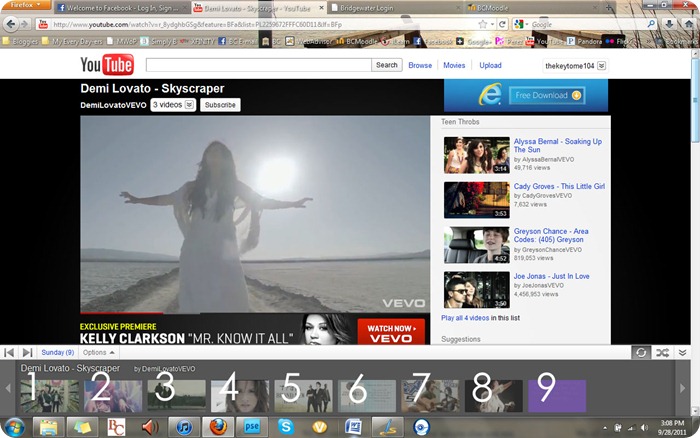Skip to next video in playlist bar
This screenshot has height=438, width=700.
point(27,352)
